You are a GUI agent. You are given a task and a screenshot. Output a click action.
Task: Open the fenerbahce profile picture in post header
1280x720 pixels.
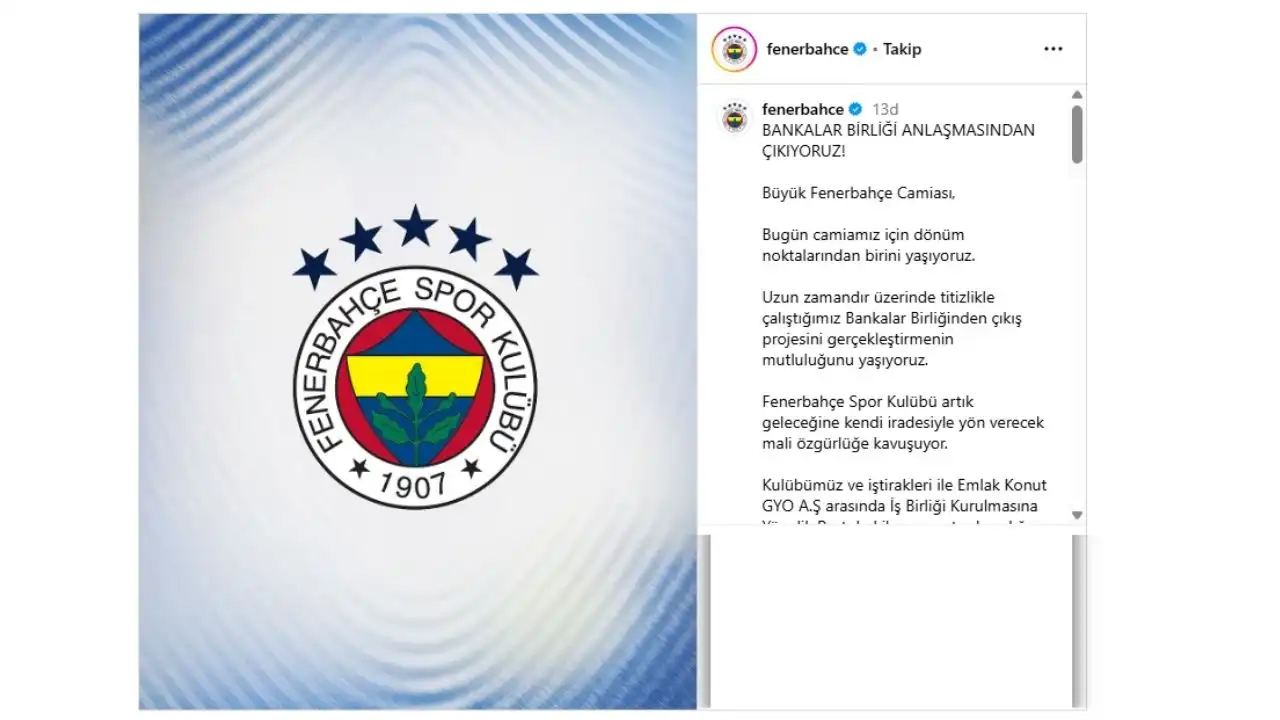point(734,49)
